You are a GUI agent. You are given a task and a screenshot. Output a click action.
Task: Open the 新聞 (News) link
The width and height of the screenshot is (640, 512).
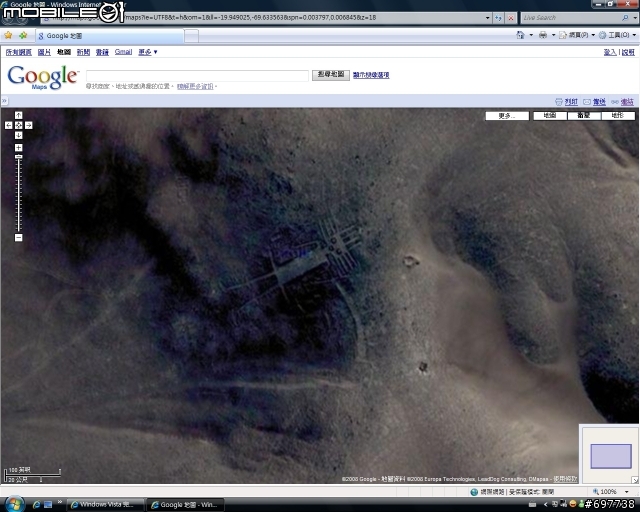83,52
